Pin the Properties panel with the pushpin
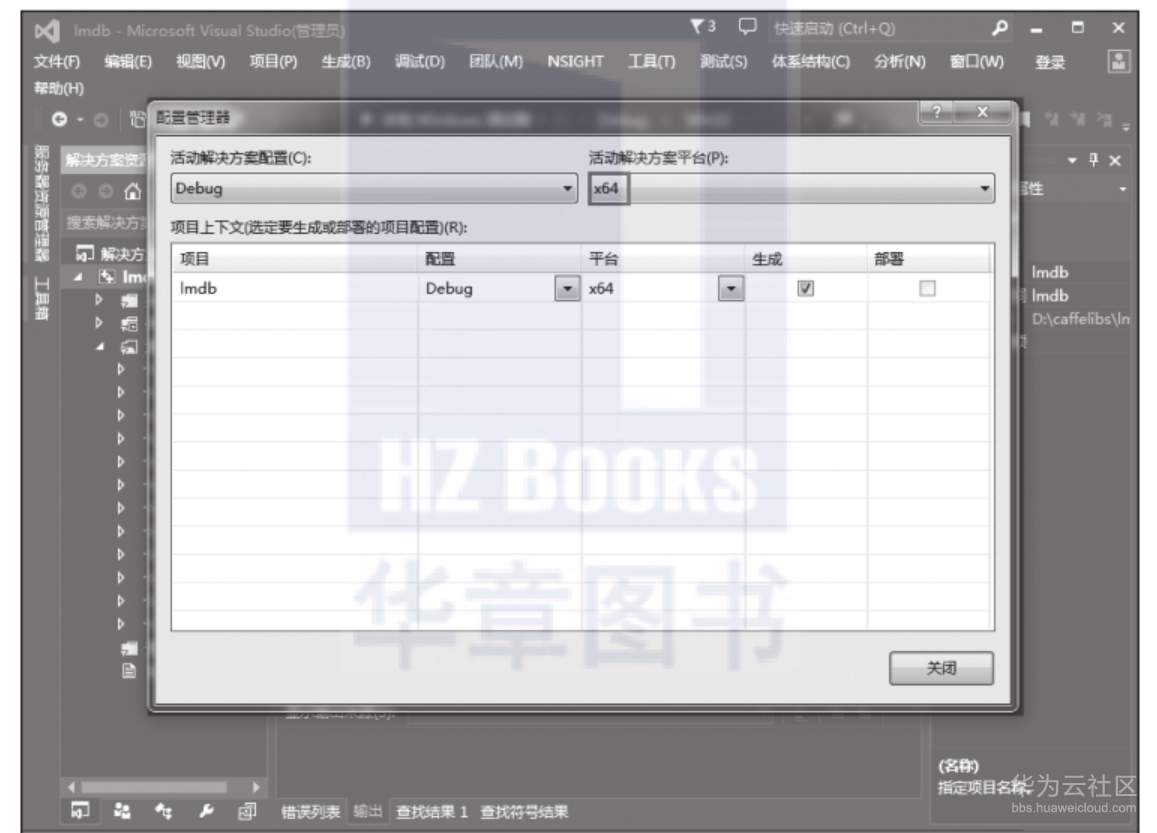Viewport: 1157px width, 833px height. (x=1094, y=159)
